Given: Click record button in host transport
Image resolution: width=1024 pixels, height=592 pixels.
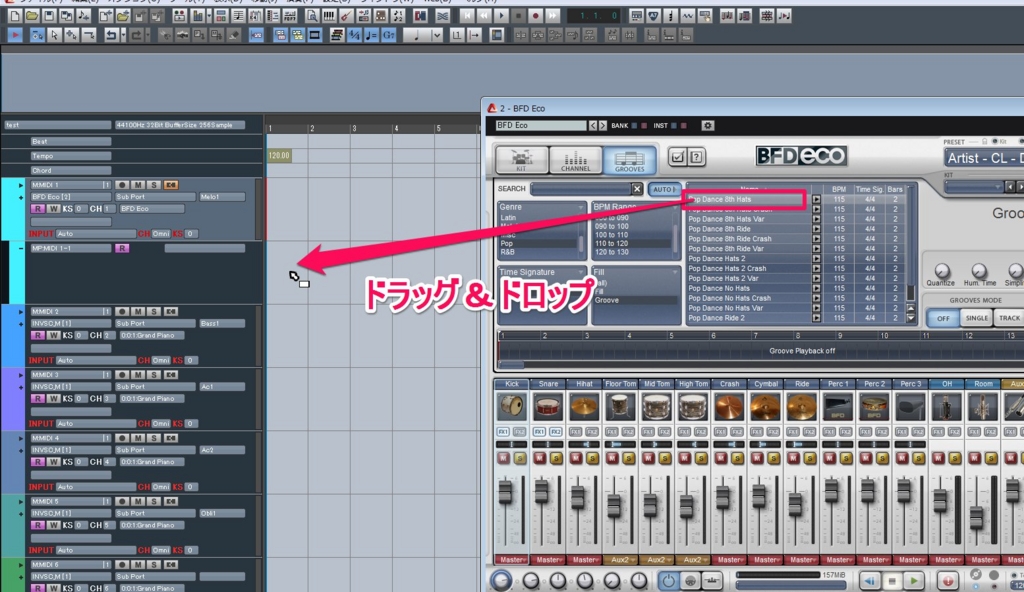Looking at the screenshot, I should tap(536, 16).
